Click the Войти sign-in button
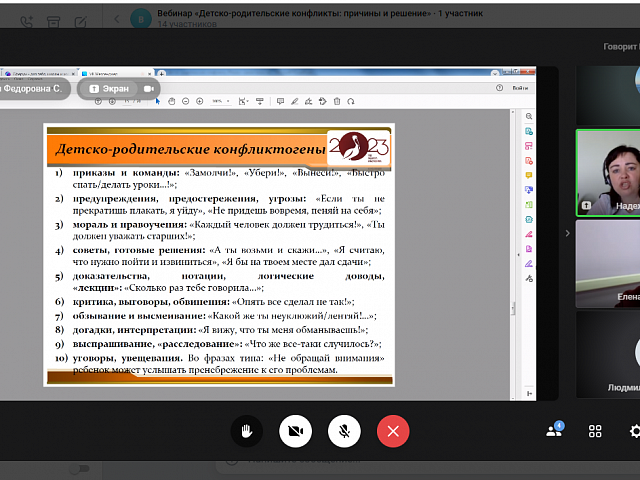Image resolution: width=640 pixels, height=480 pixels. [519, 88]
